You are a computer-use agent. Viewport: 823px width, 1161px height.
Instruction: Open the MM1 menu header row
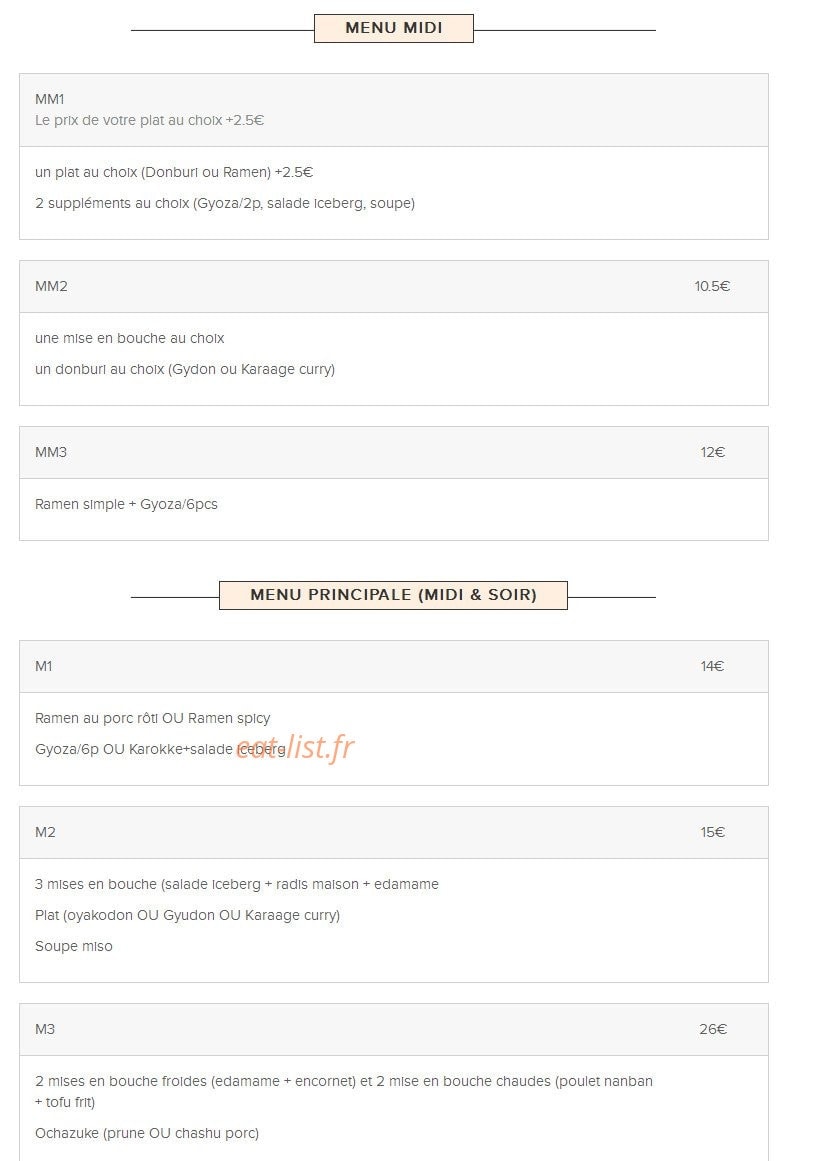point(394,110)
